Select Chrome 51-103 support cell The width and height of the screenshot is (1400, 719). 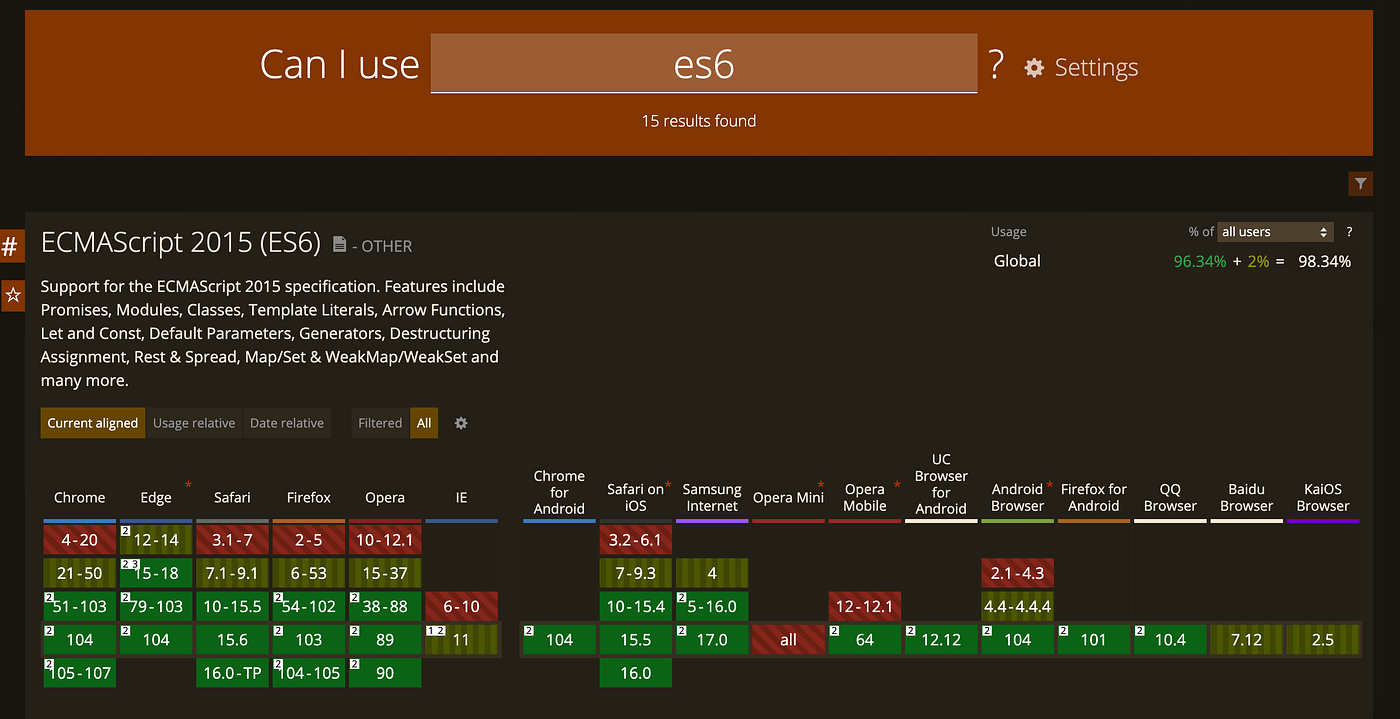click(80, 606)
